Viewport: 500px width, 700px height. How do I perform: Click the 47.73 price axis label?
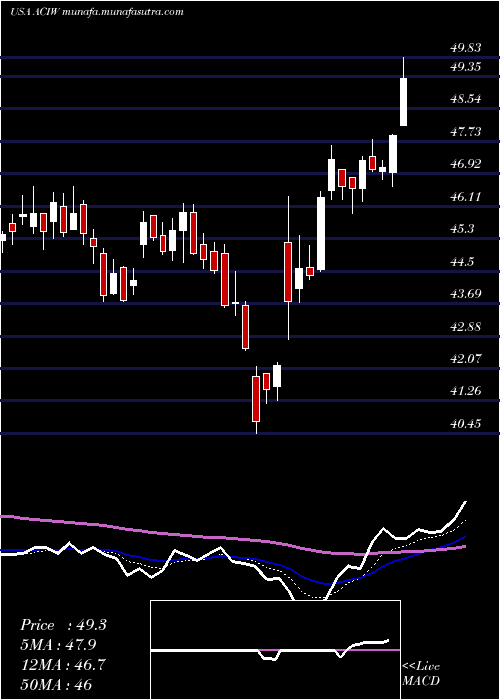(x=465, y=132)
